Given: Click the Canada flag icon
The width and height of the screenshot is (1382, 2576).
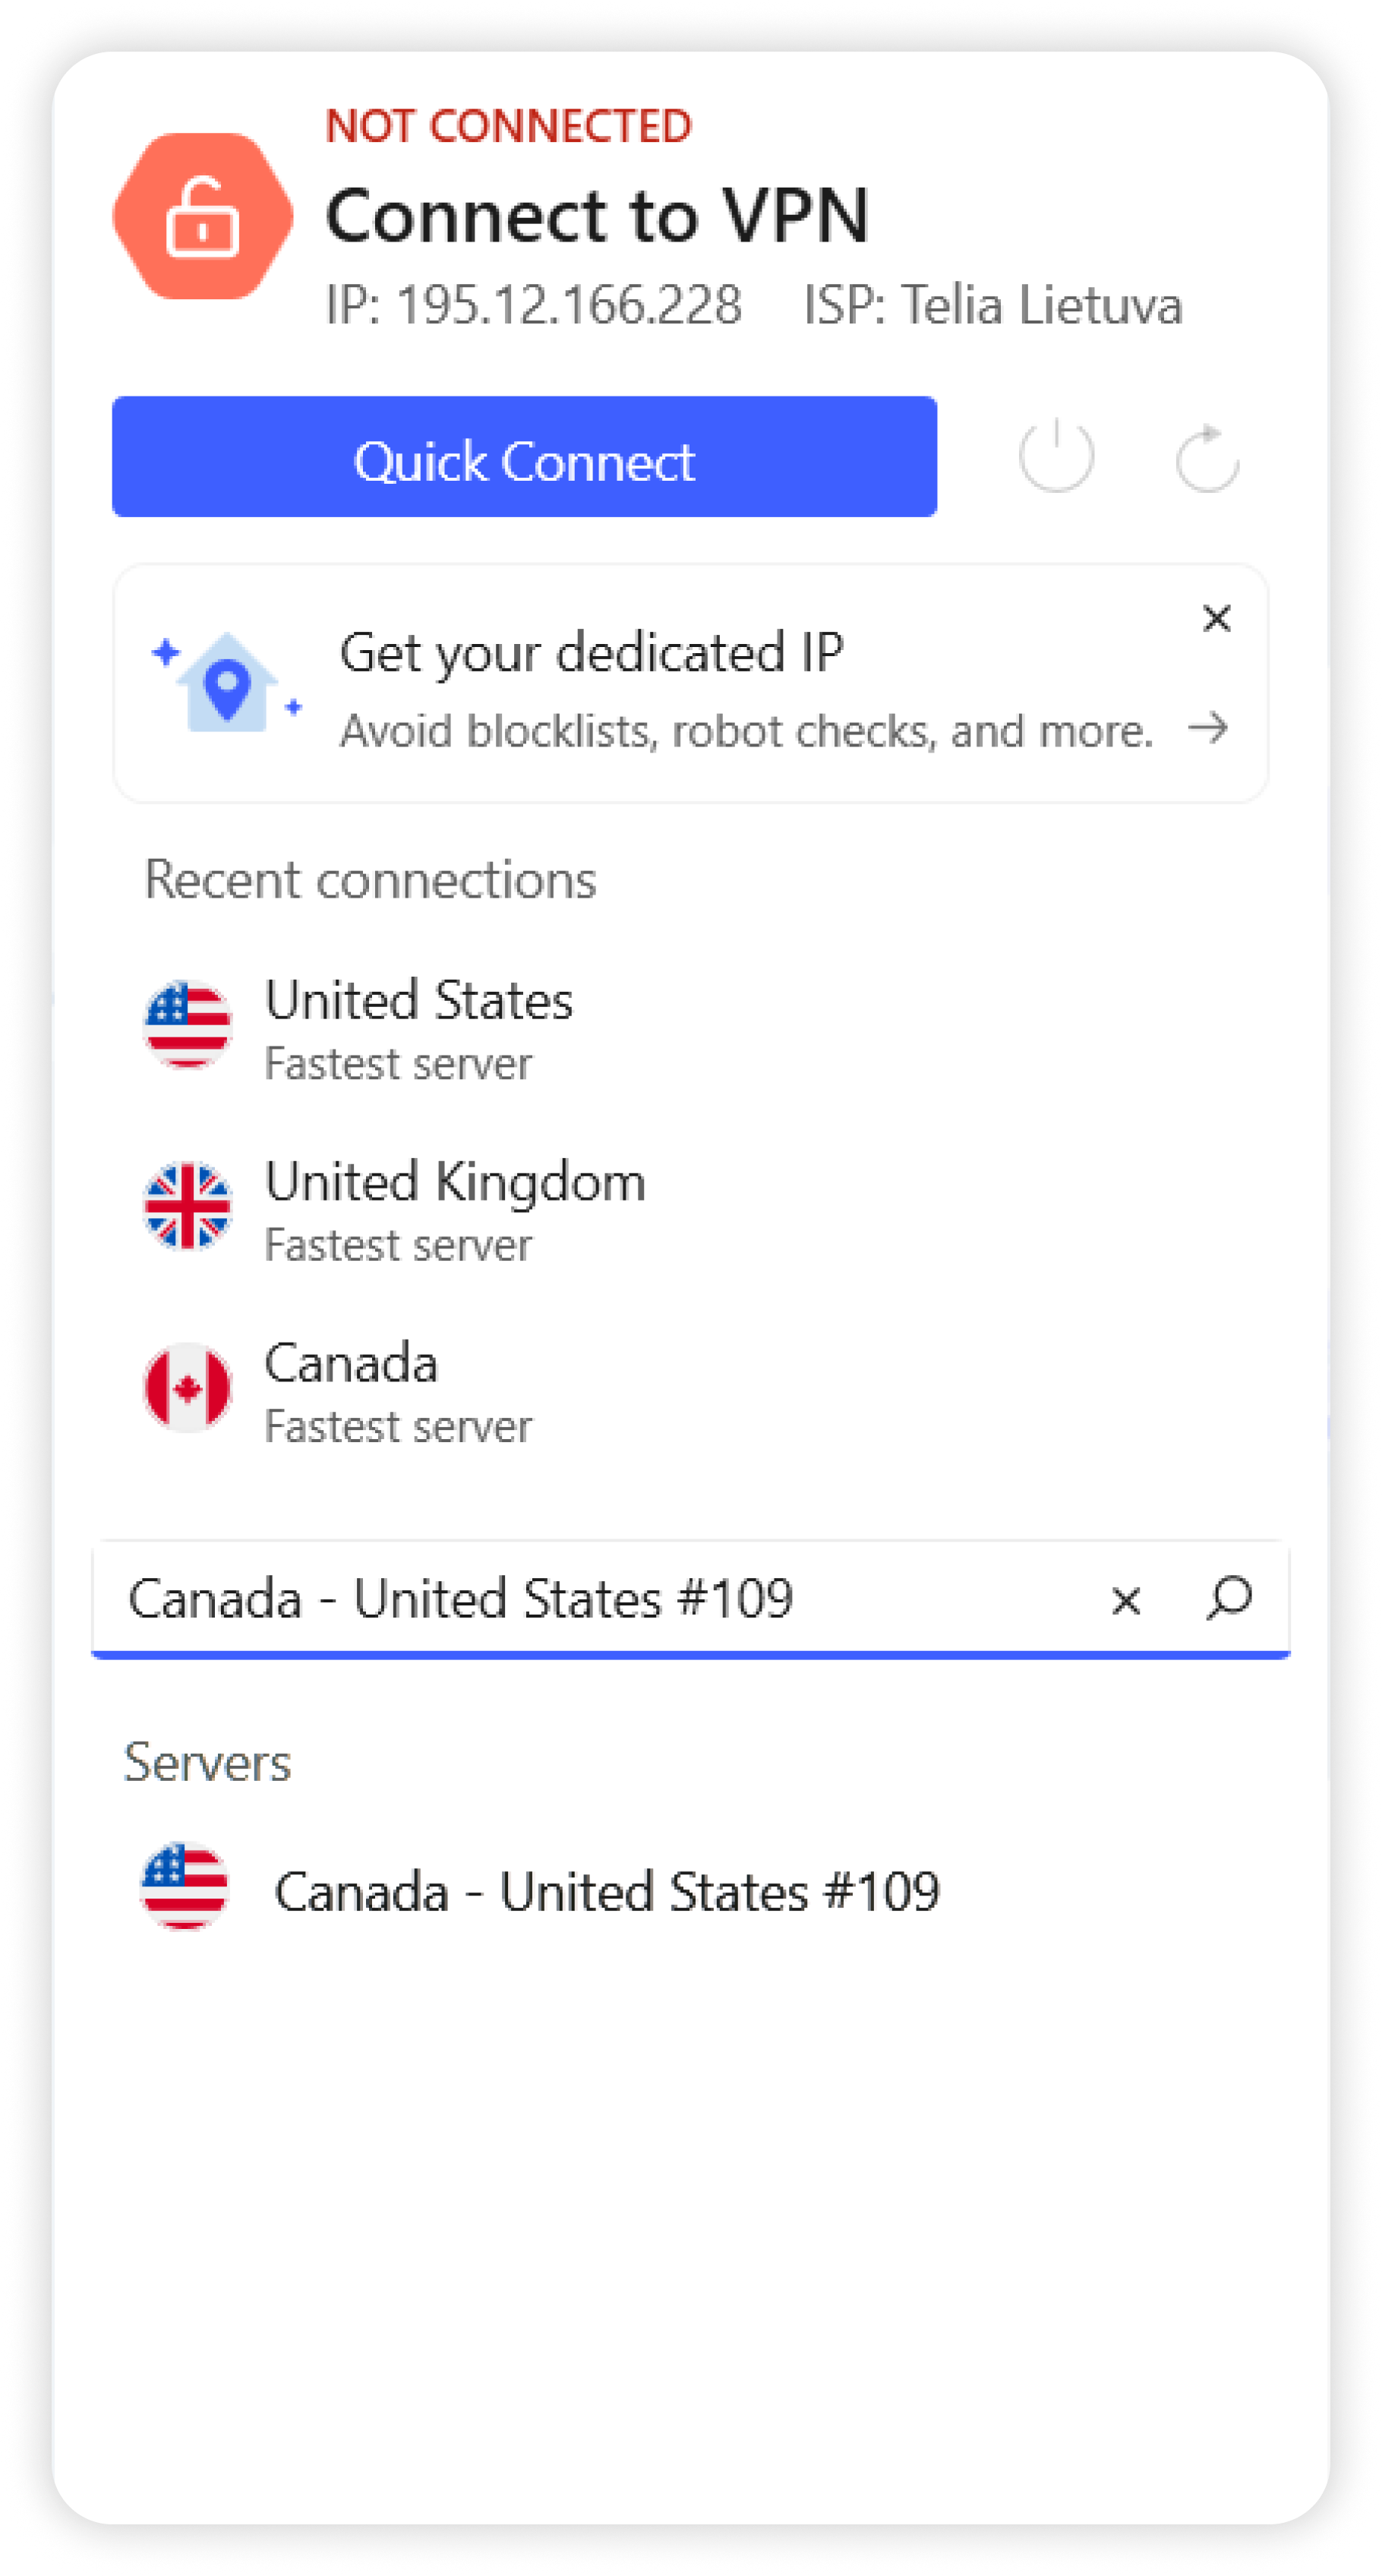Looking at the screenshot, I should [x=188, y=1388].
